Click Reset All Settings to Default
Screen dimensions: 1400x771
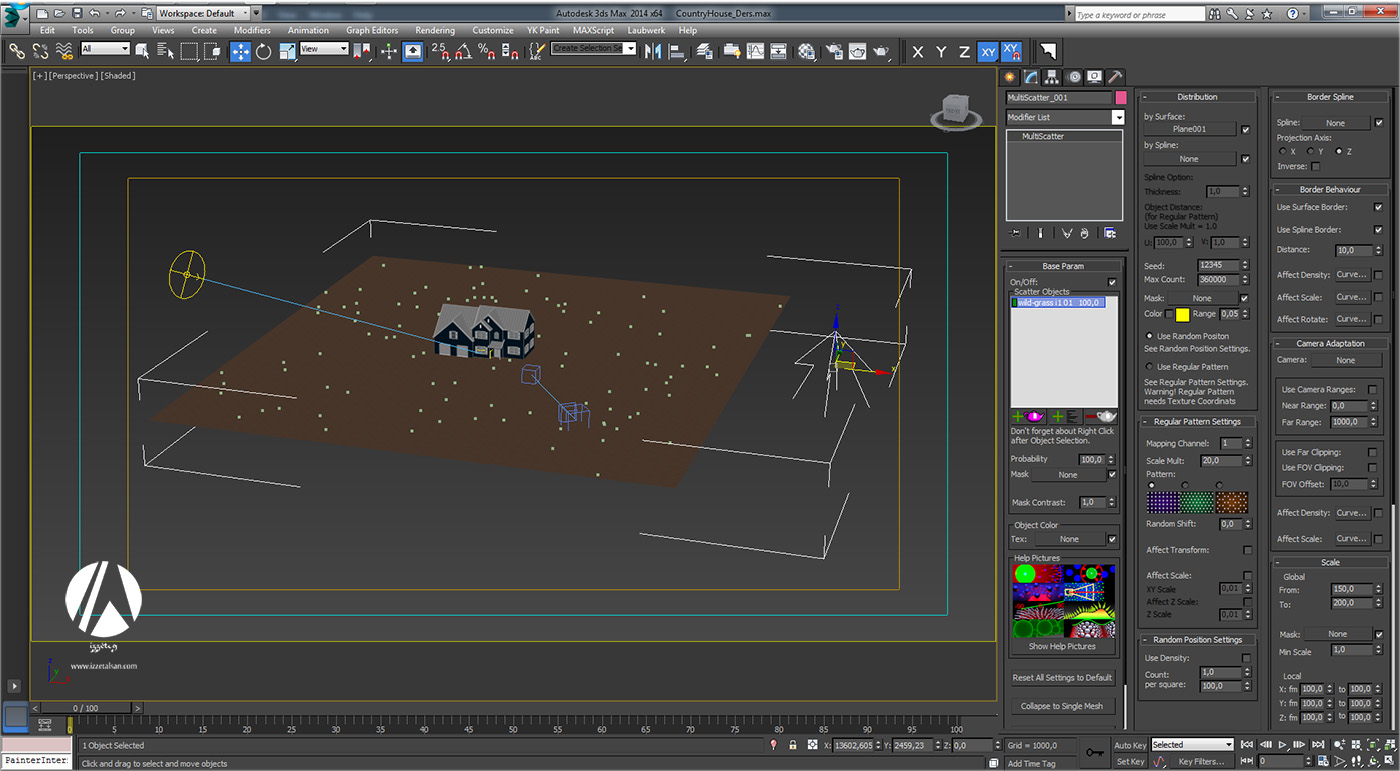click(1061, 677)
